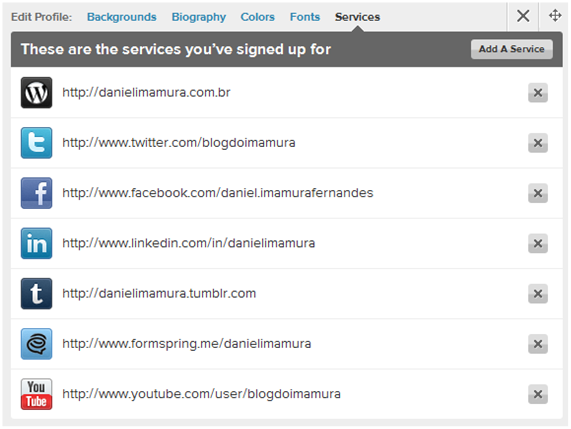Remove the LinkedIn danielimamura service
This screenshot has width=571, height=429.
[x=538, y=243]
